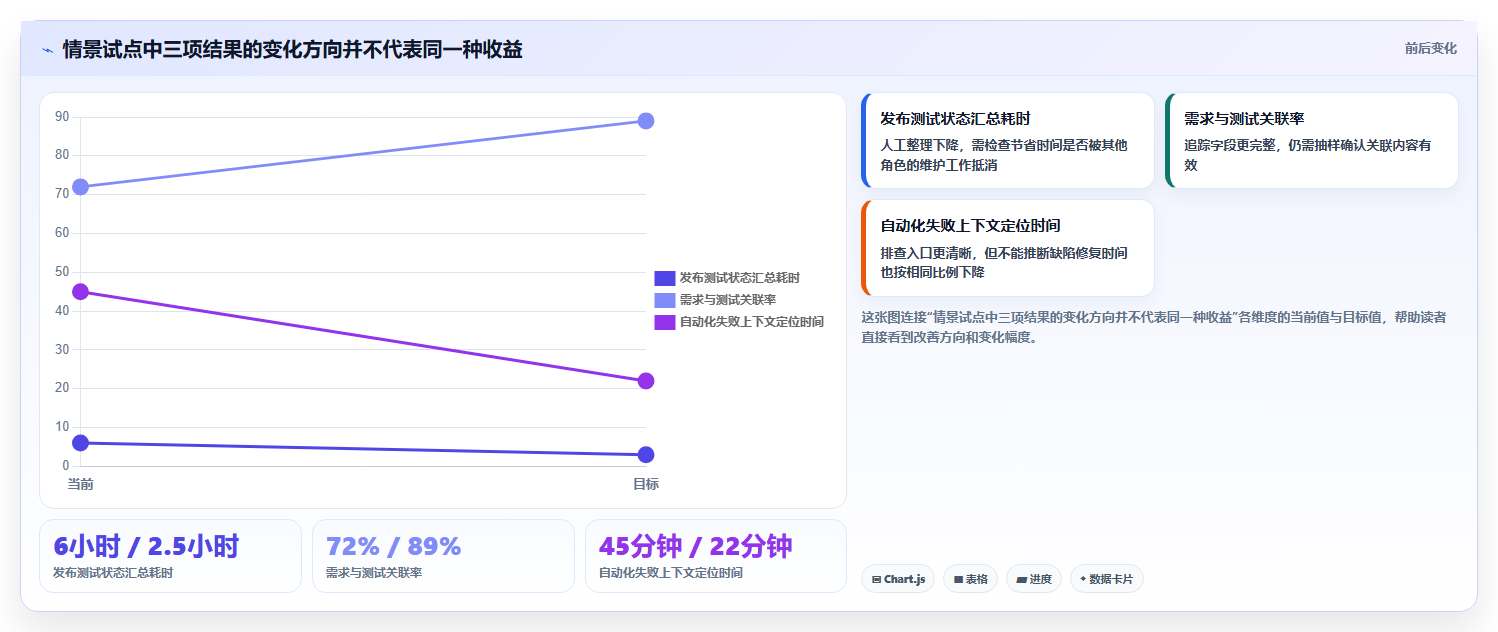Click the page title 情景试点中三项结果
Screen dimensions: 1498x632
(x=292, y=49)
